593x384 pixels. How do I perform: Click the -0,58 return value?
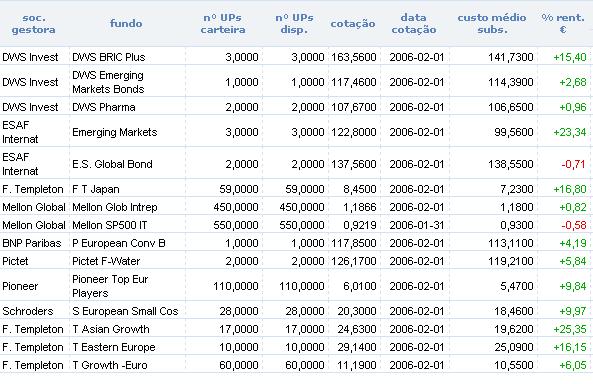(574, 225)
